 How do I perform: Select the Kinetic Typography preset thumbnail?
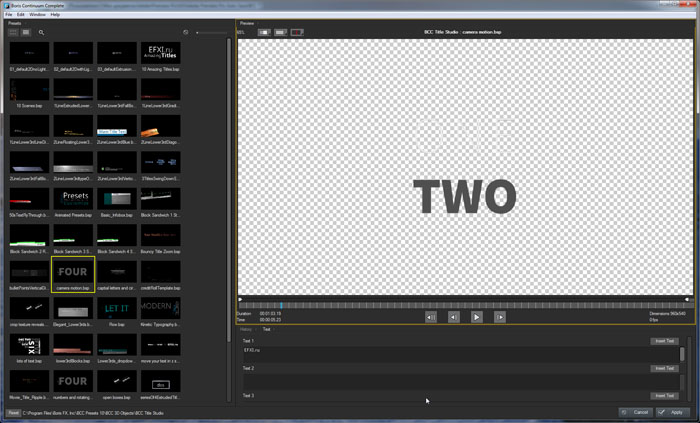tap(161, 309)
